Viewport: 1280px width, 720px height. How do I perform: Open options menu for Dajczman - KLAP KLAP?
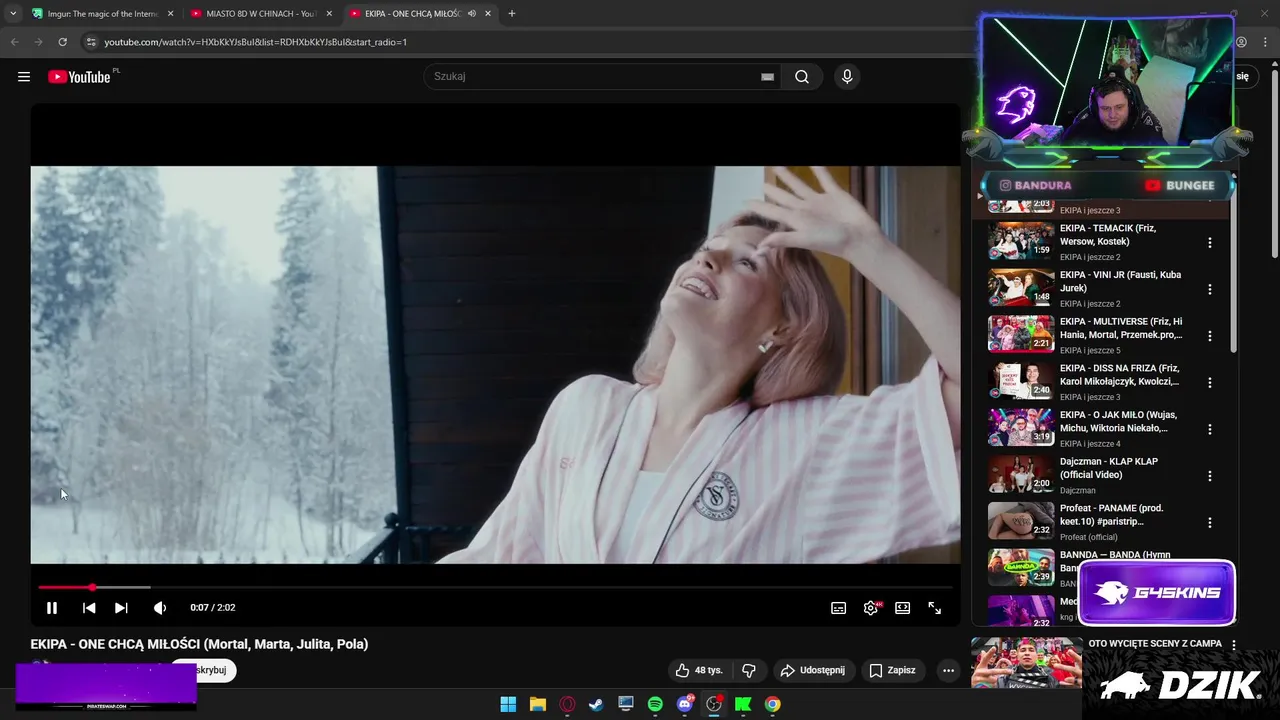1210,476
